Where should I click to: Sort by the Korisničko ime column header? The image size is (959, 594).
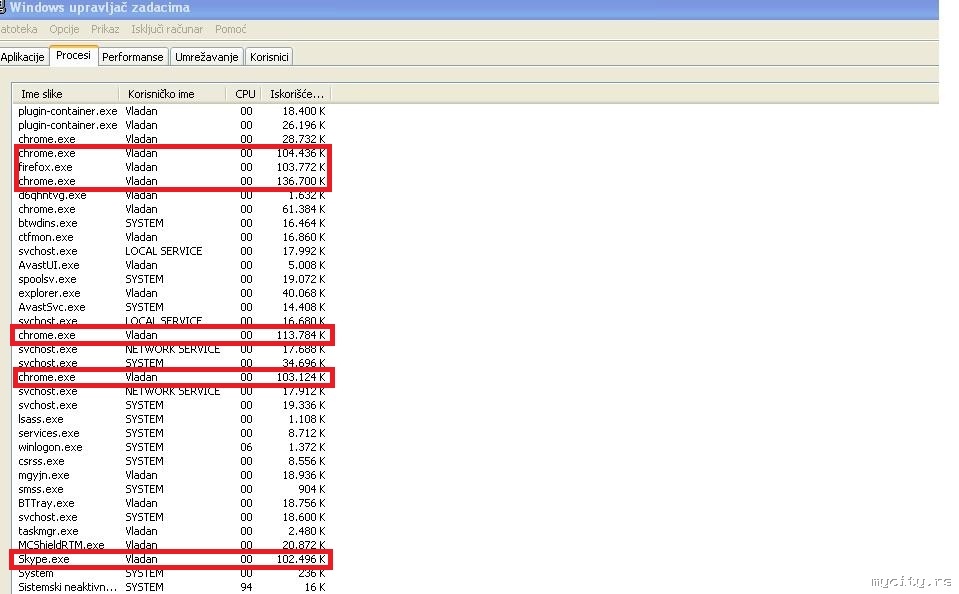[x=172, y=94]
